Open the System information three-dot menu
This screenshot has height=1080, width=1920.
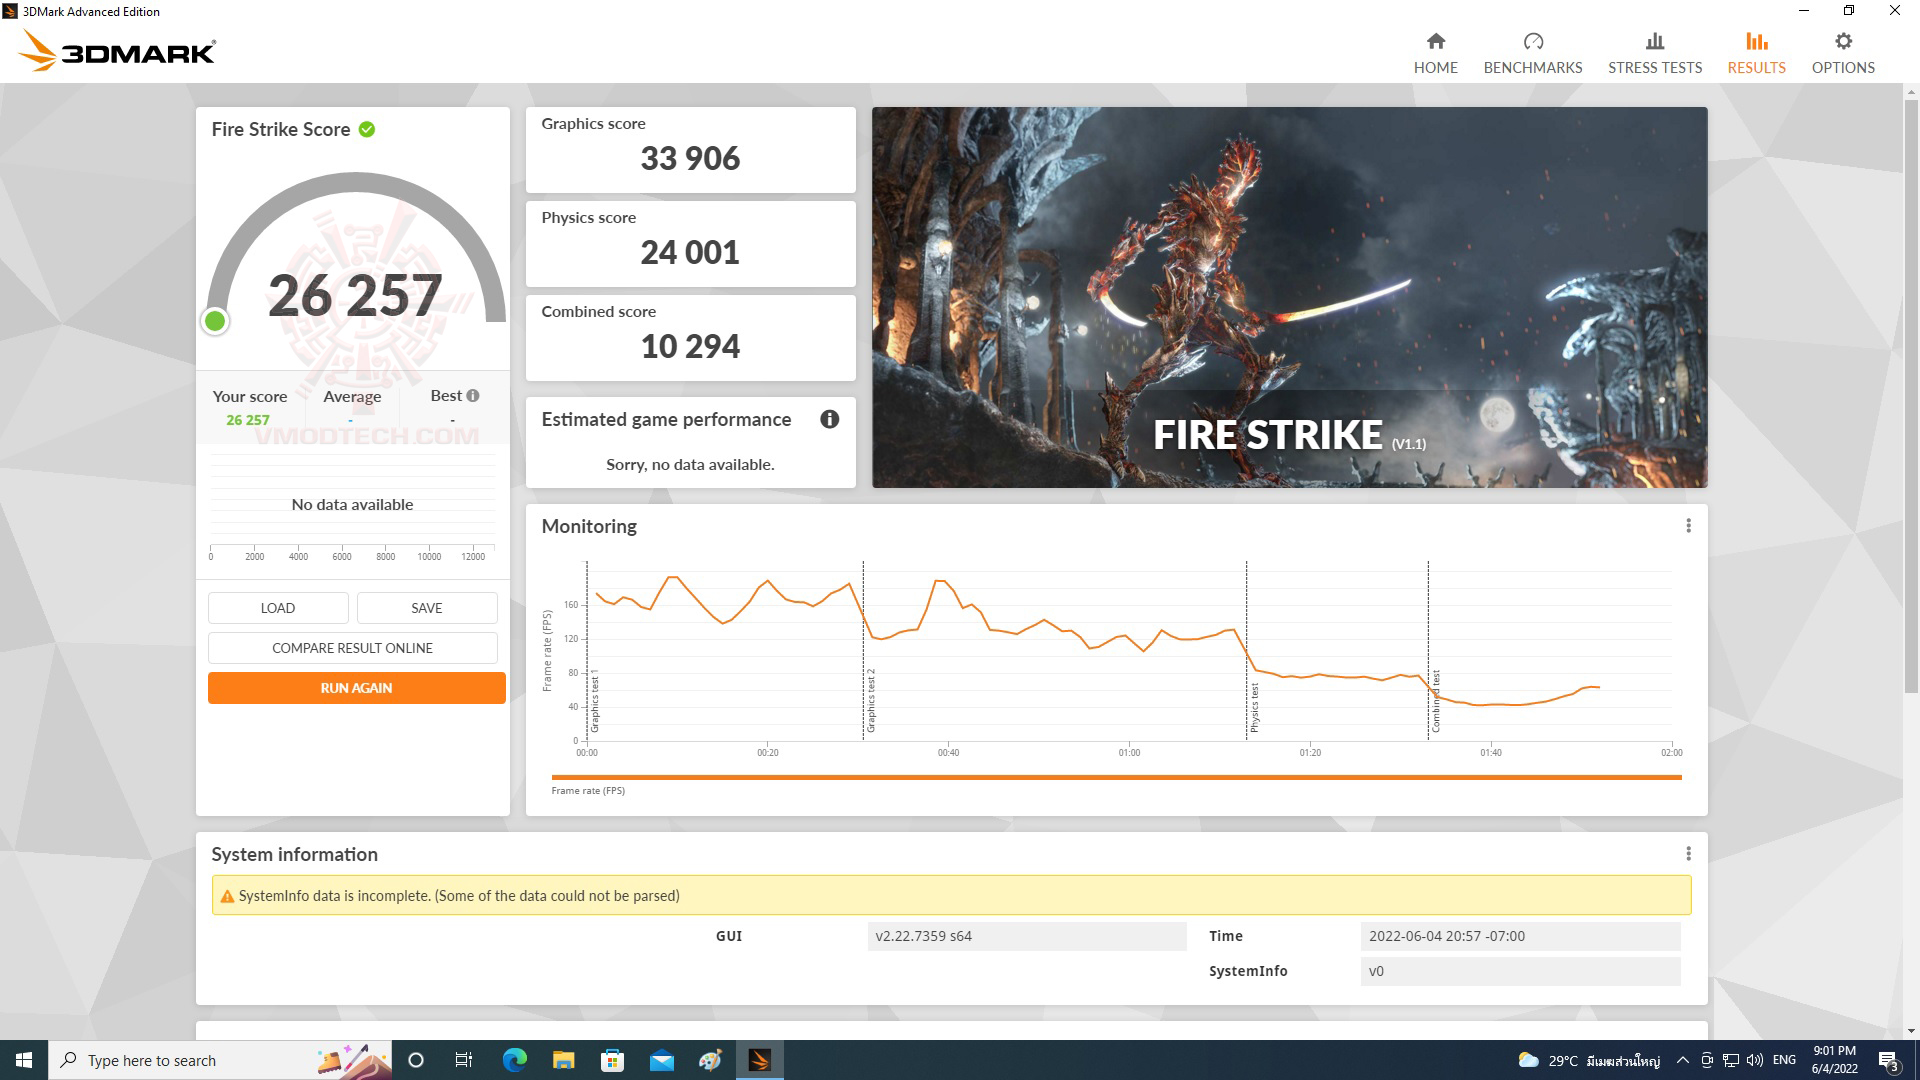1690,853
